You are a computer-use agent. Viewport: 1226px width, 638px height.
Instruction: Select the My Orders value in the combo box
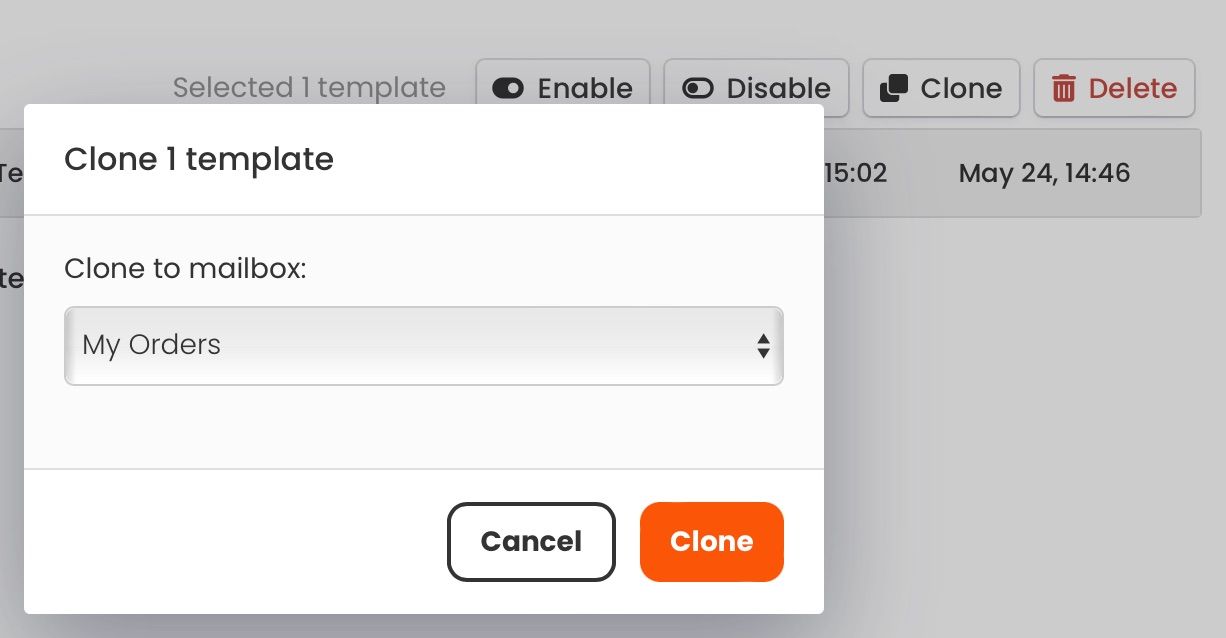coord(152,345)
